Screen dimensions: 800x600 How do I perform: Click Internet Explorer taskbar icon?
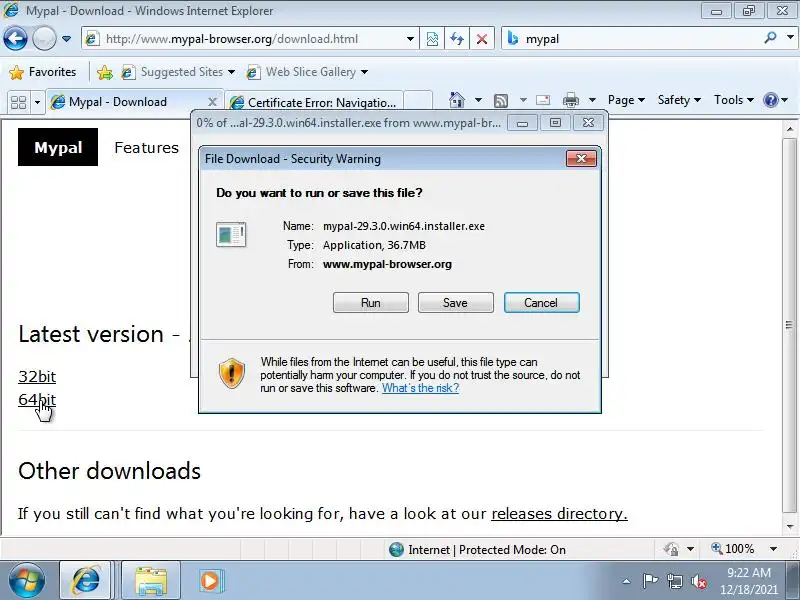coord(86,581)
